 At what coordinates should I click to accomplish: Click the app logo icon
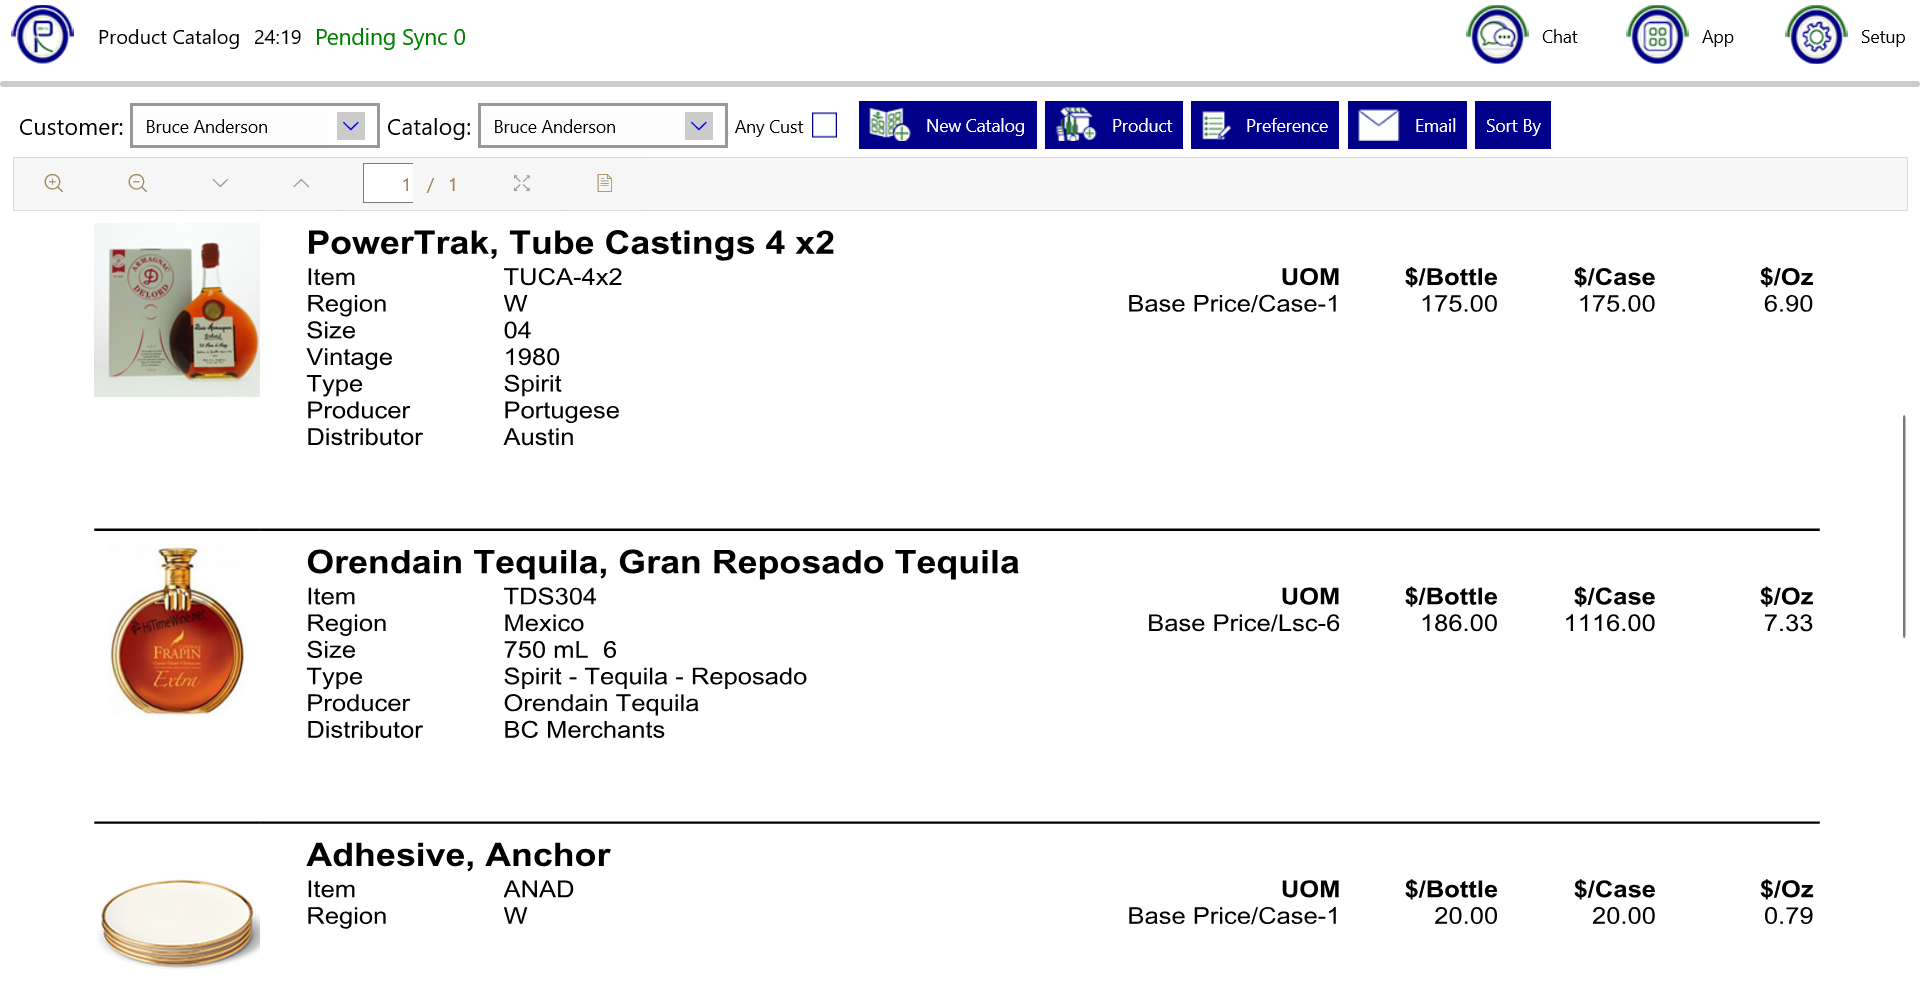42,36
